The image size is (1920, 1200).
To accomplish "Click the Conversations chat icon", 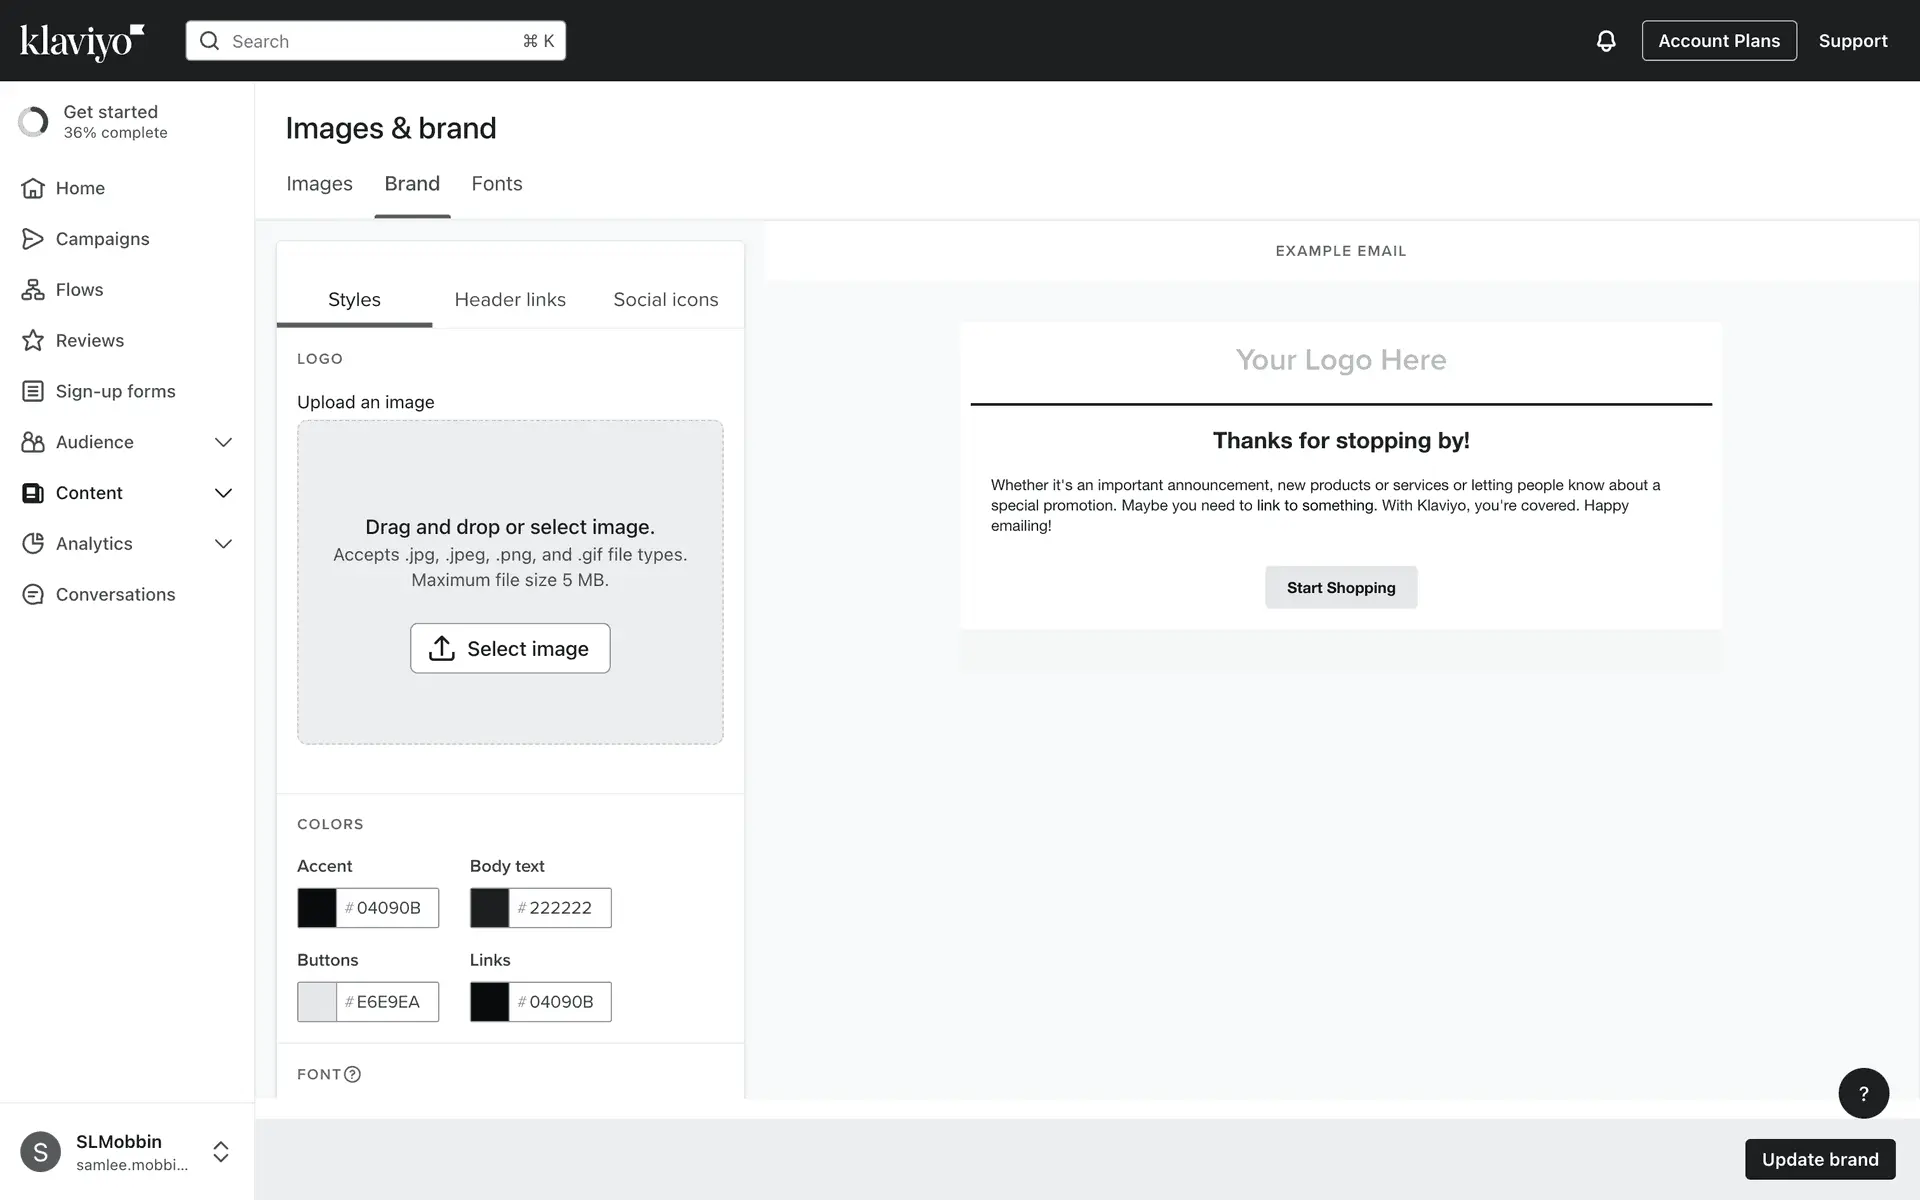I will click(33, 595).
